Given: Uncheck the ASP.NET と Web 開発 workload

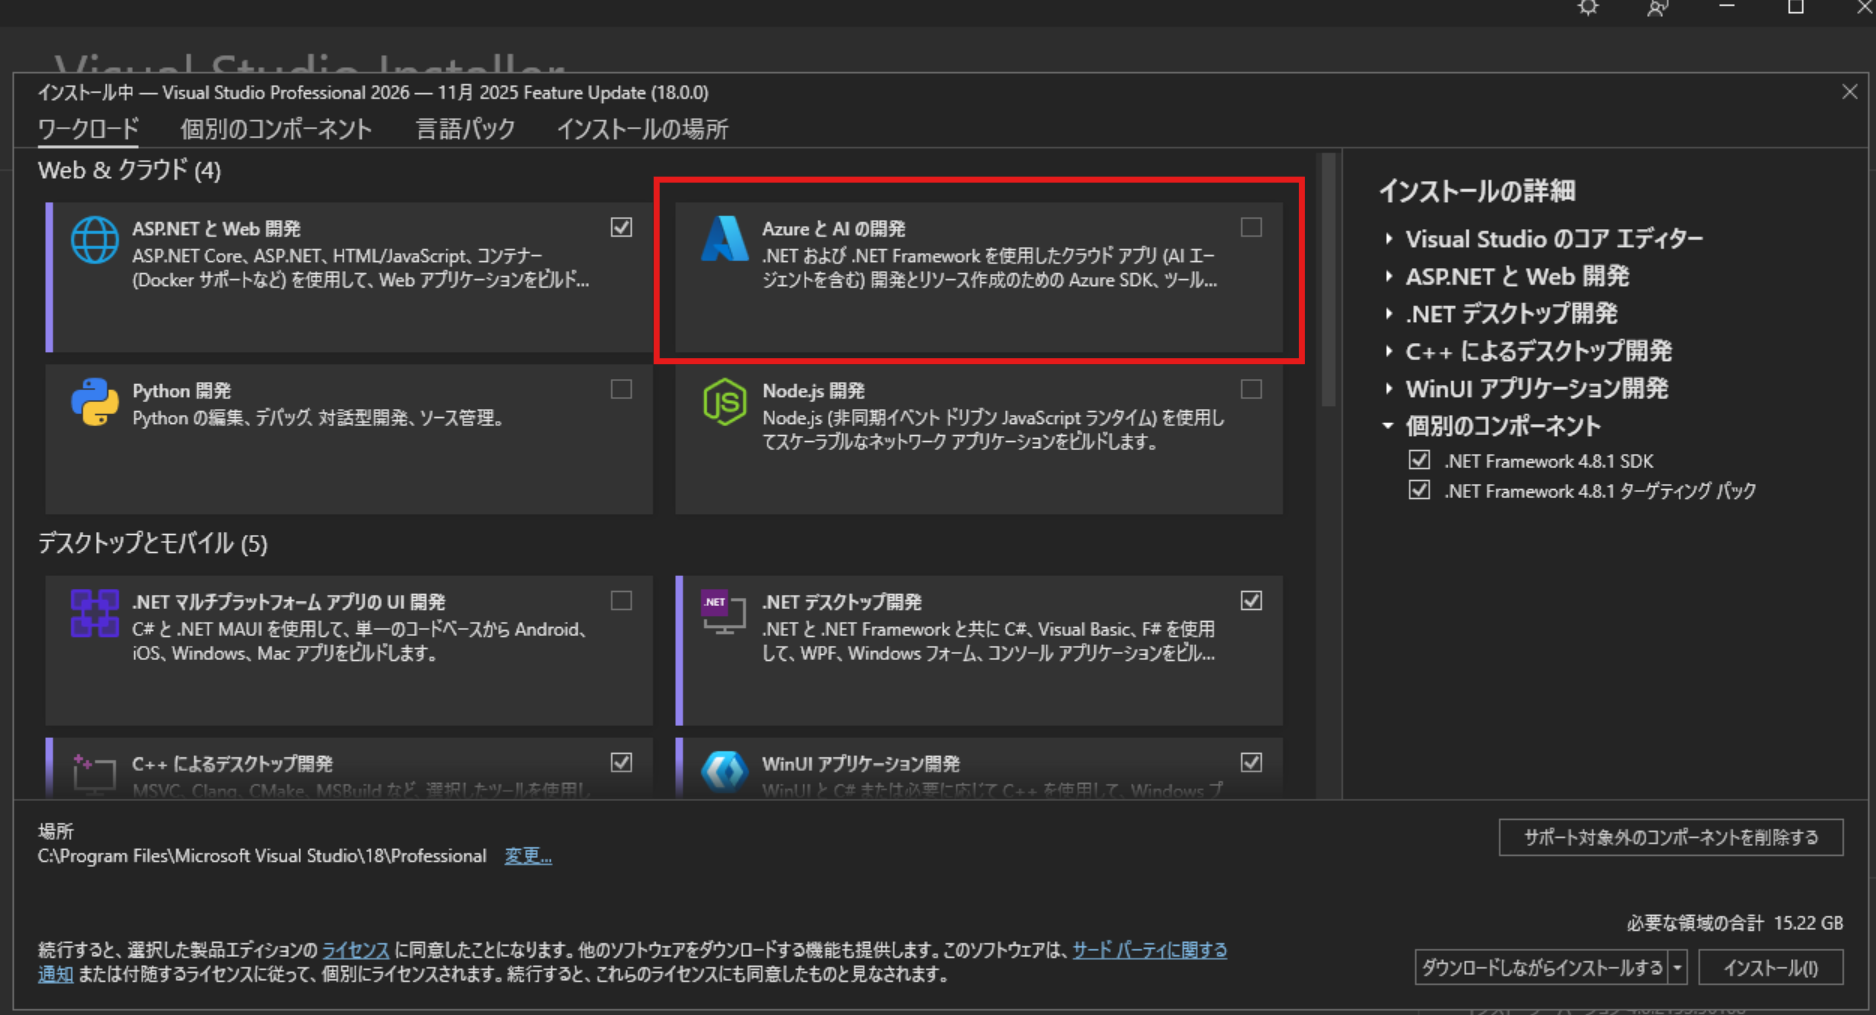Looking at the screenshot, I should [622, 227].
